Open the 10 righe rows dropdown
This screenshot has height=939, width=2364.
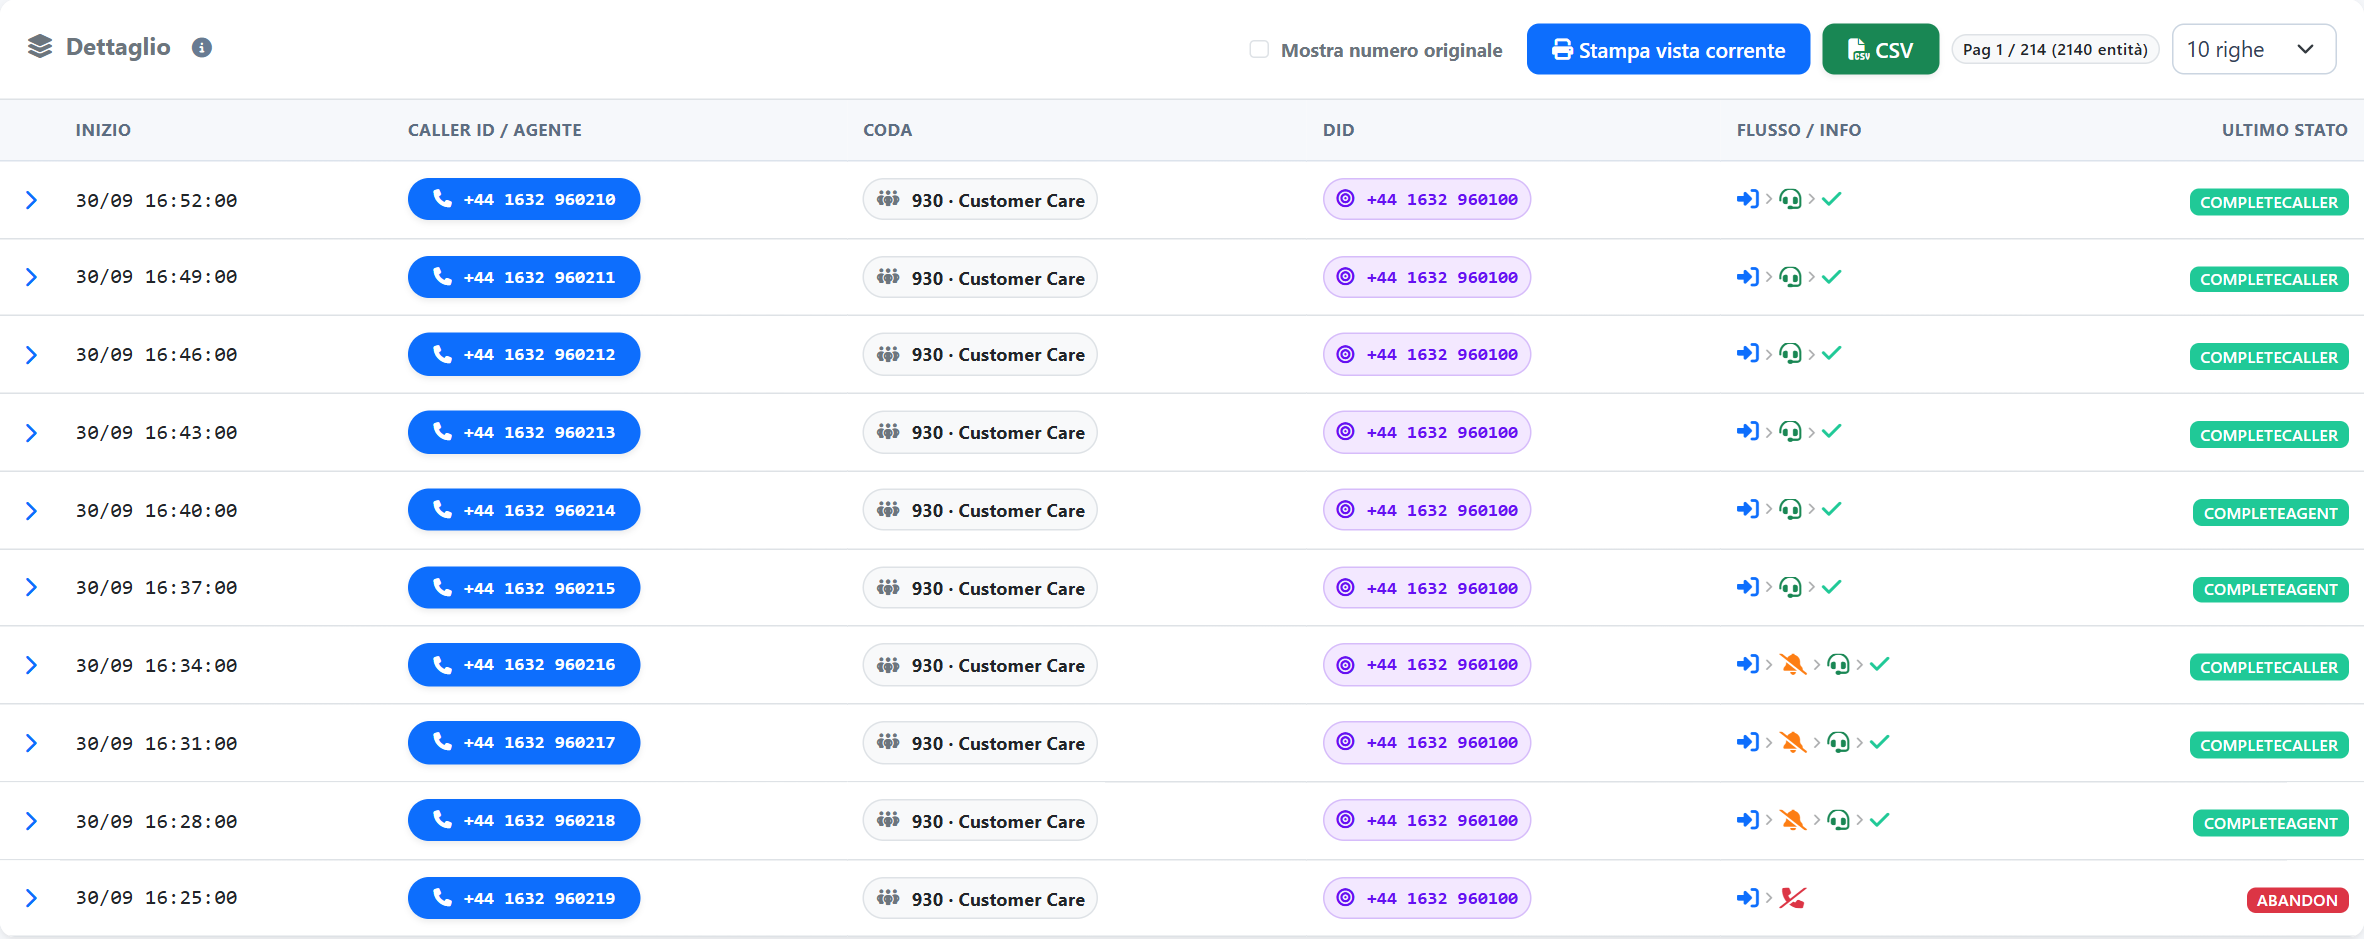click(2254, 49)
